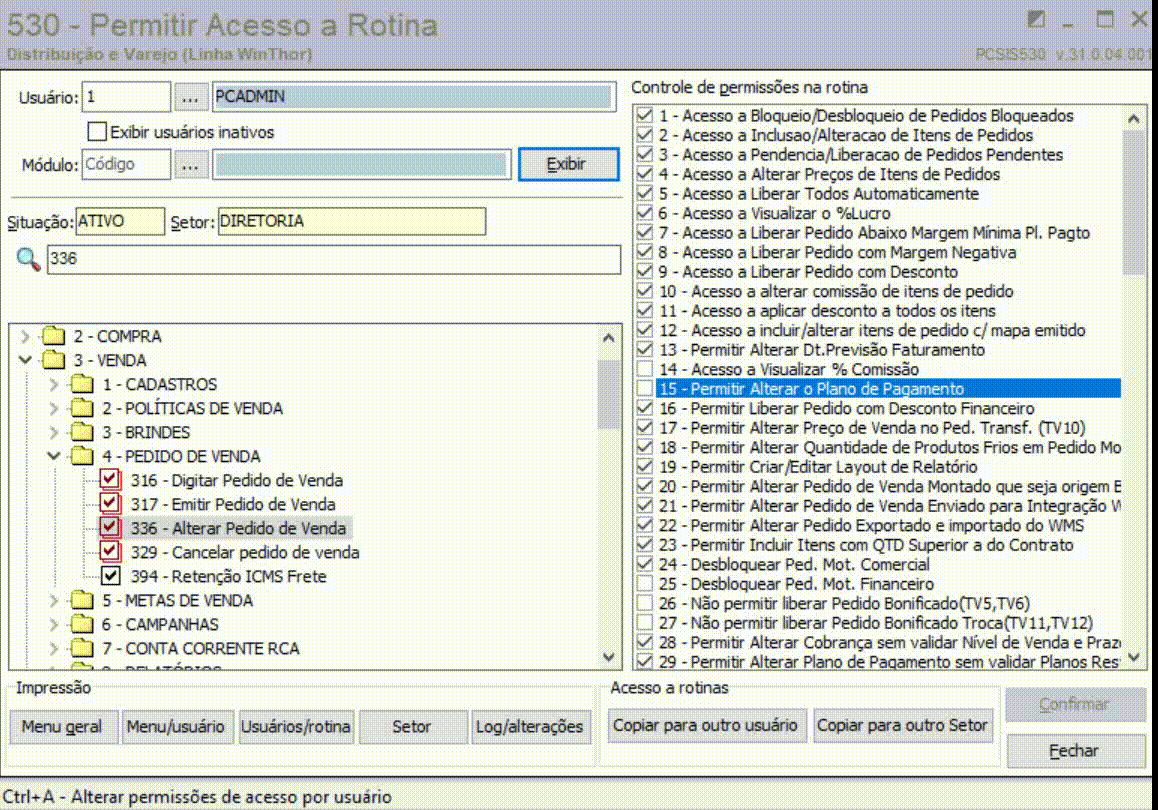Click the routine search field containing 336
Screen dimensions: 1158x810
click(x=334, y=259)
